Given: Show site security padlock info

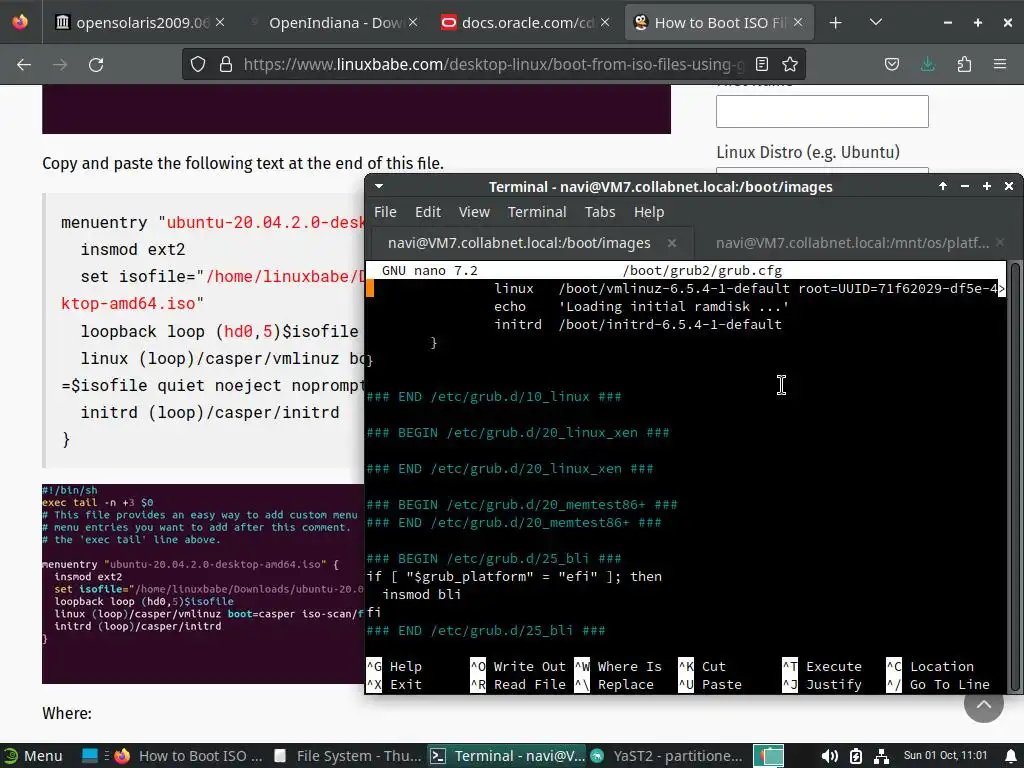Looking at the screenshot, I should tap(226, 64).
